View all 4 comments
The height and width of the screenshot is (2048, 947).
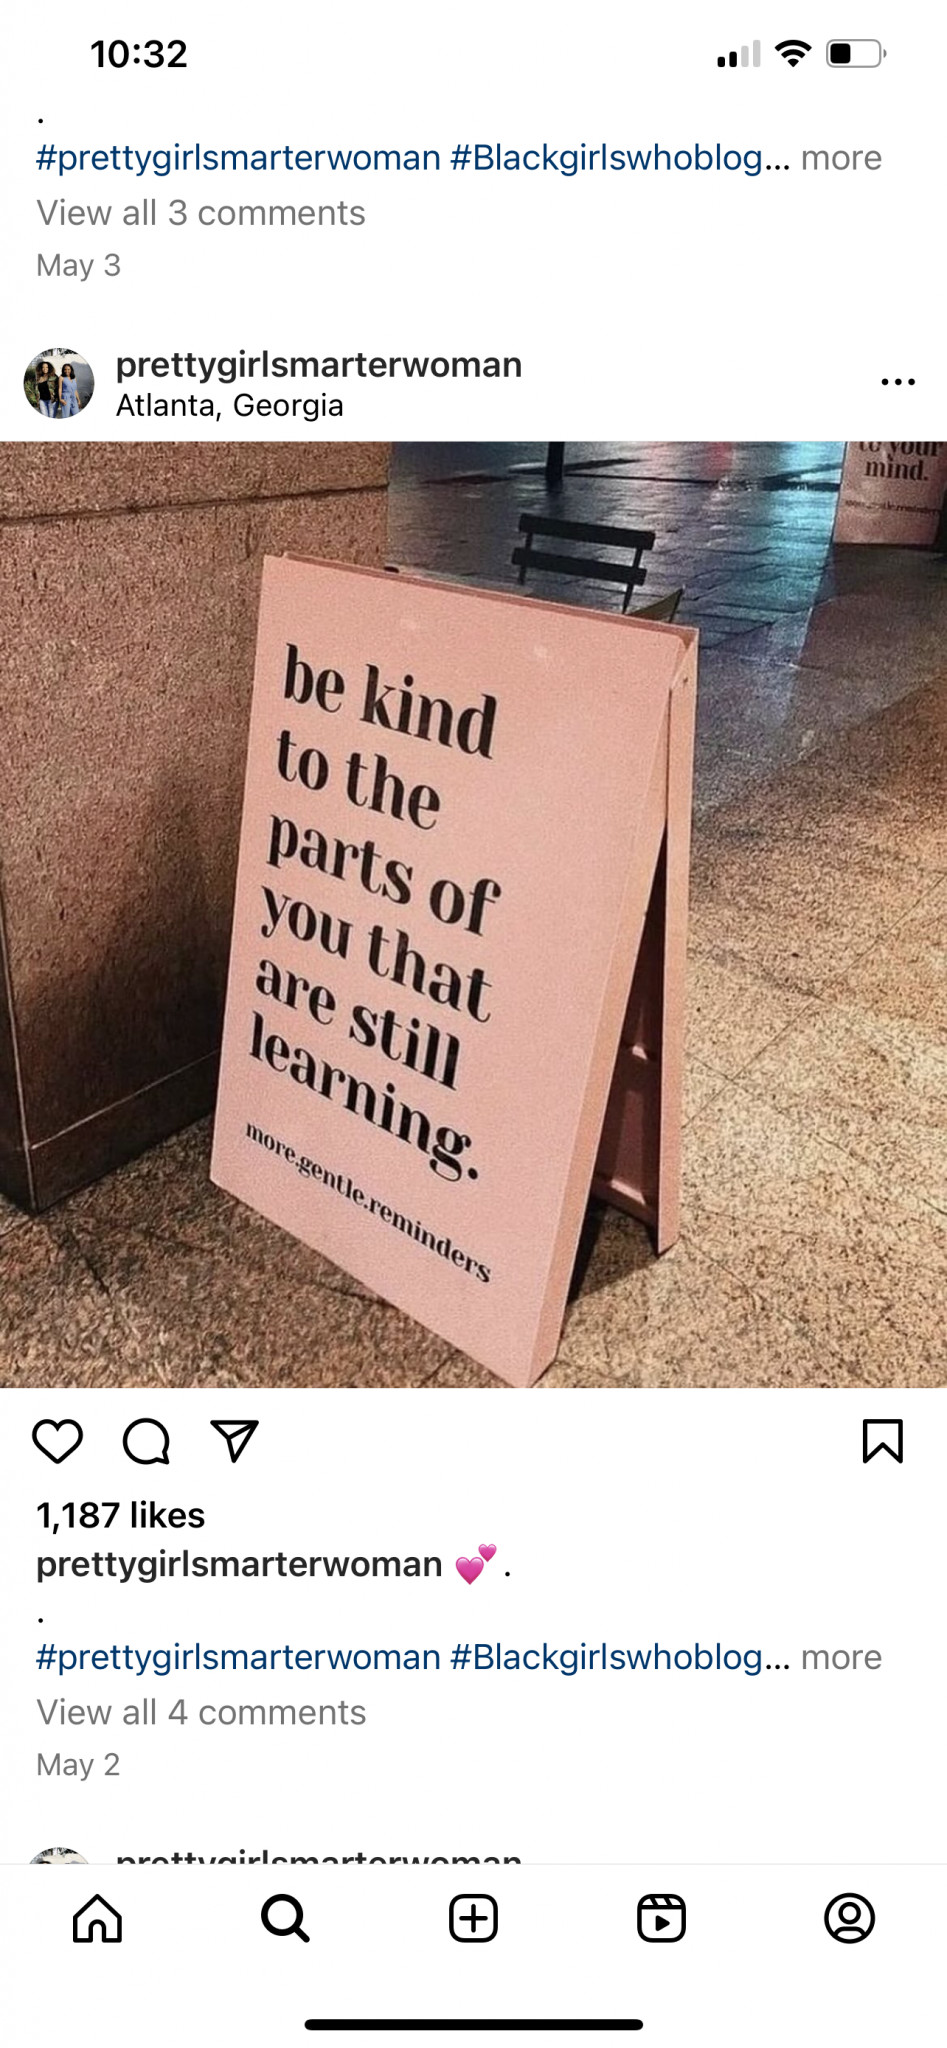201,1712
